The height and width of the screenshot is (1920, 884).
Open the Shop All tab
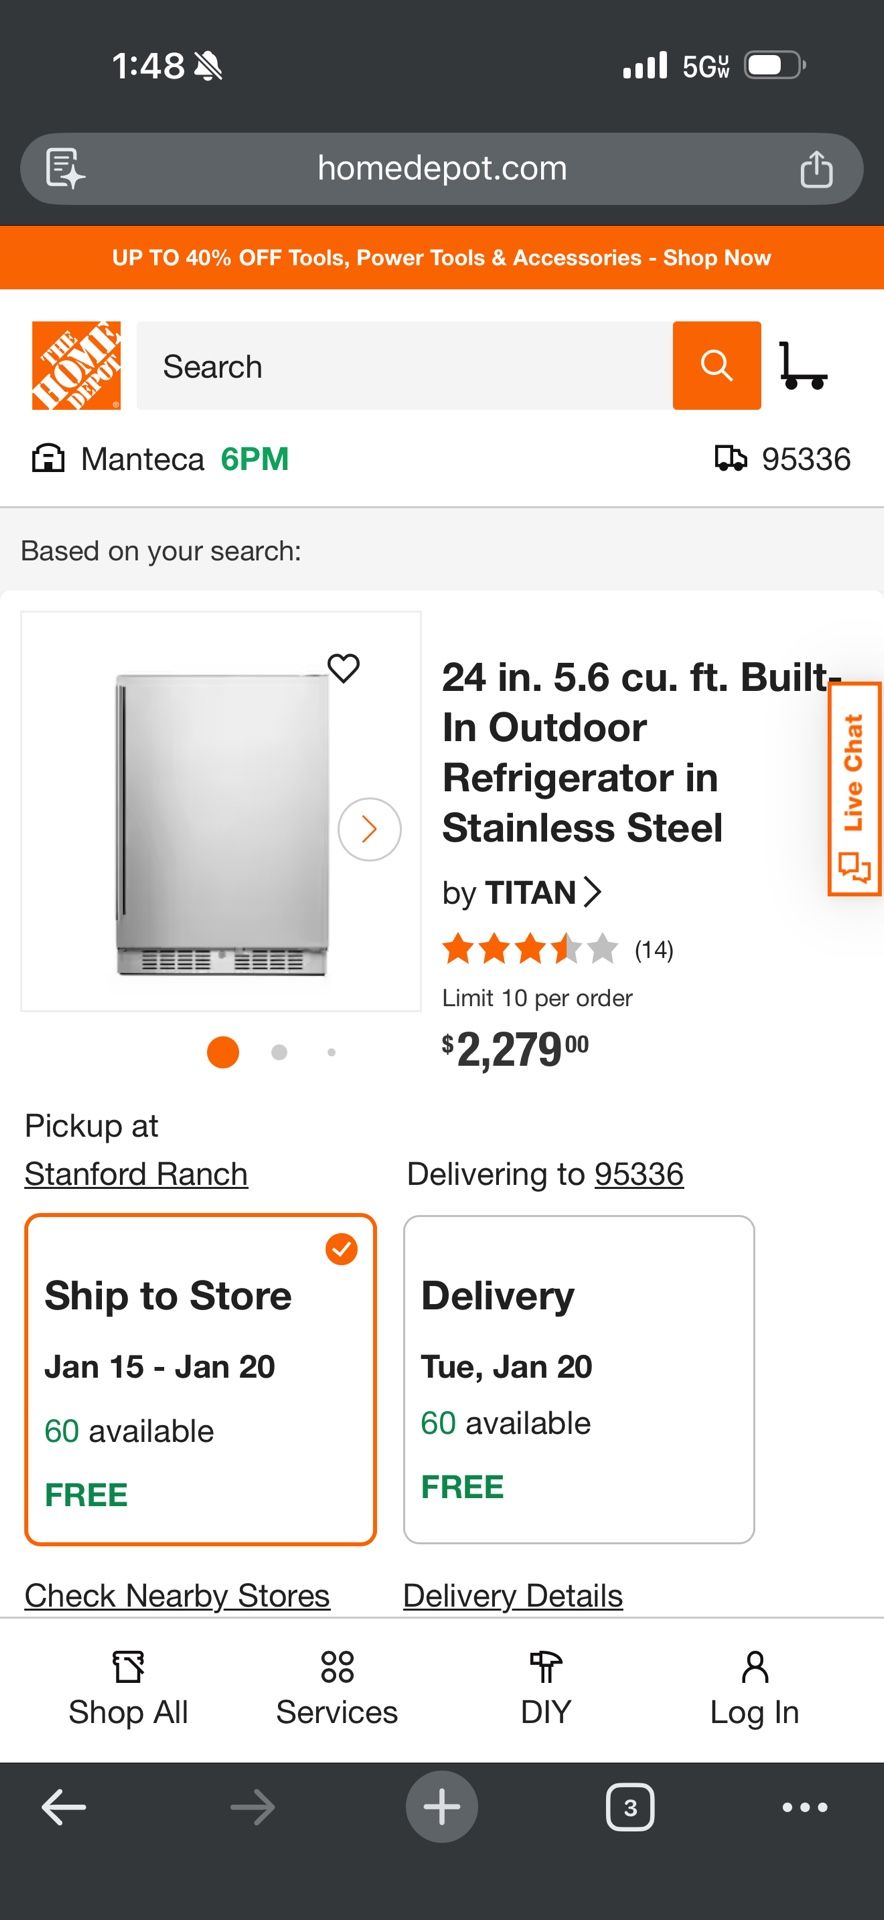(x=128, y=1689)
